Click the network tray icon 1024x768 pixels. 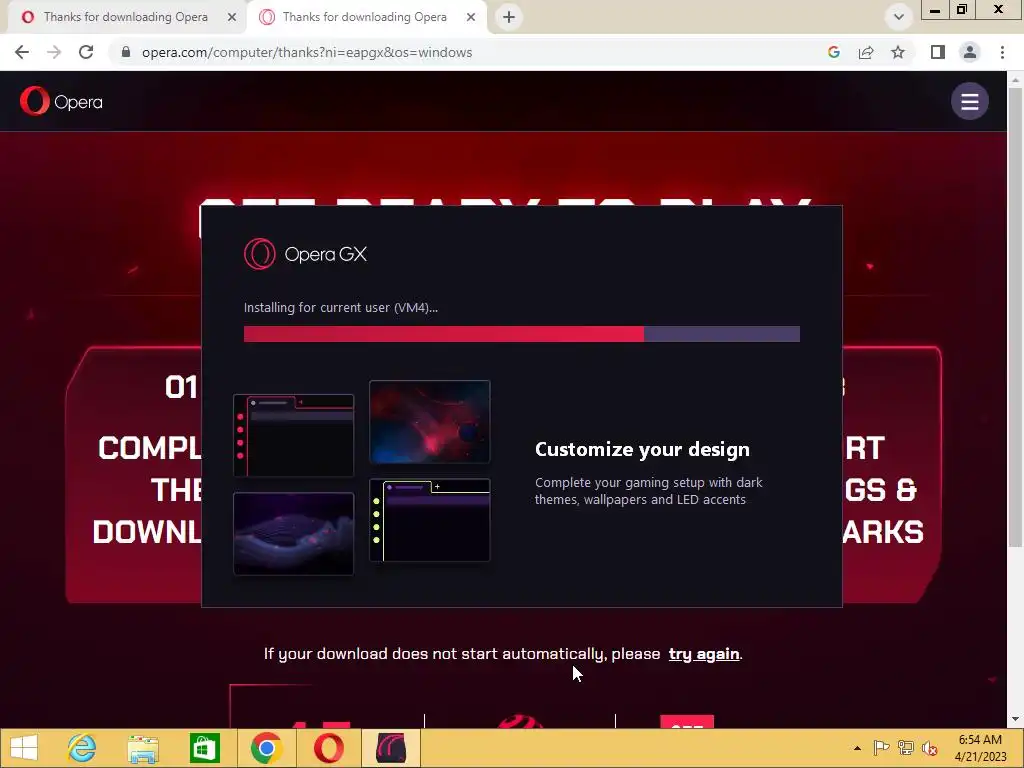click(x=906, y=748)
